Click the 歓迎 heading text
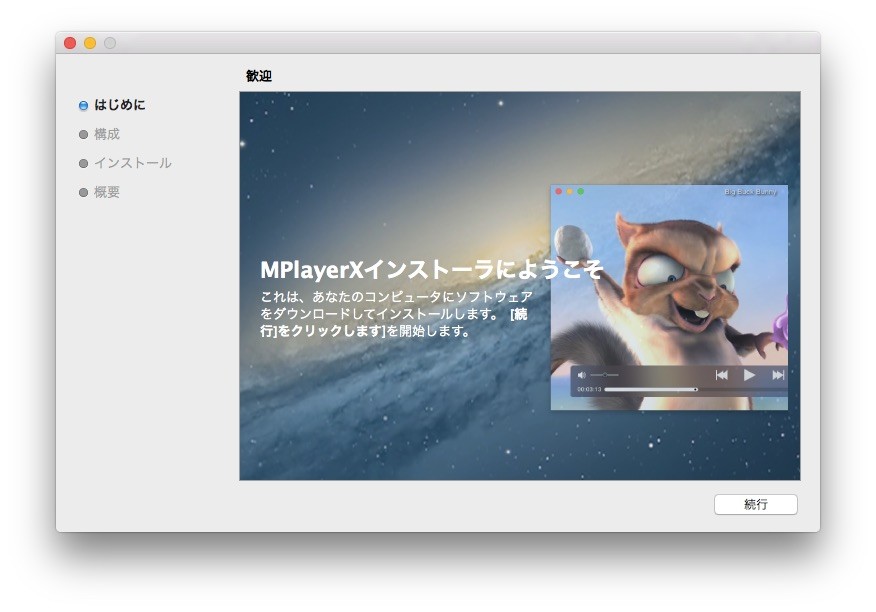This screenshot has width=876, height=612. [x=259, y=75]
